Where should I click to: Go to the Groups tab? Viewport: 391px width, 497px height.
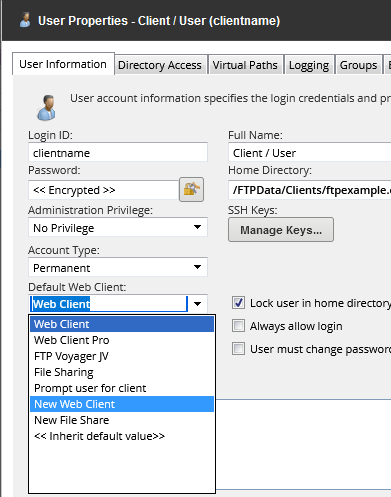point(358,65)
